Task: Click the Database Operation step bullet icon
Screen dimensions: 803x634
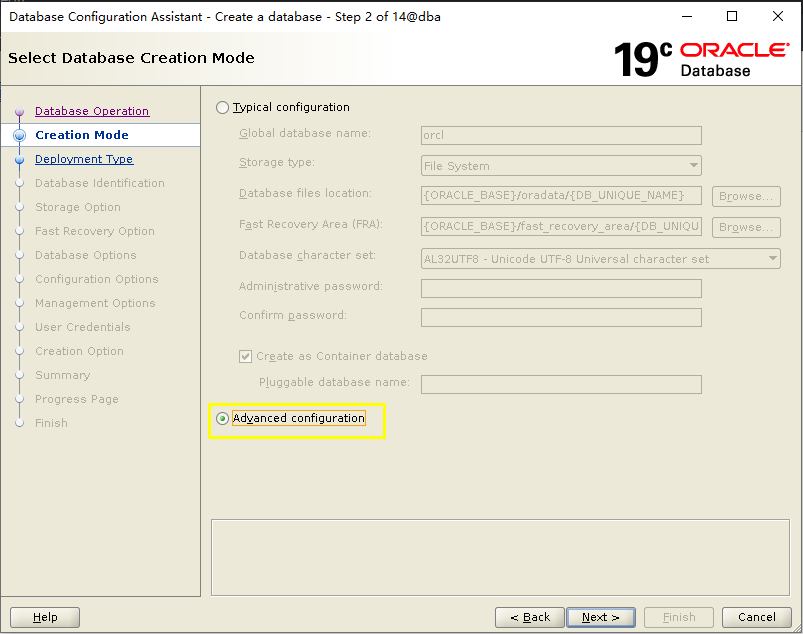Action: point(19,111)
